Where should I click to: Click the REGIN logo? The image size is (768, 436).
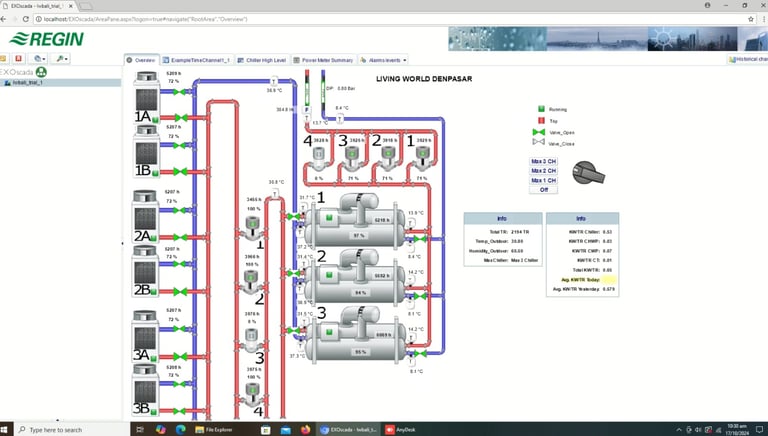coord(47,39)
